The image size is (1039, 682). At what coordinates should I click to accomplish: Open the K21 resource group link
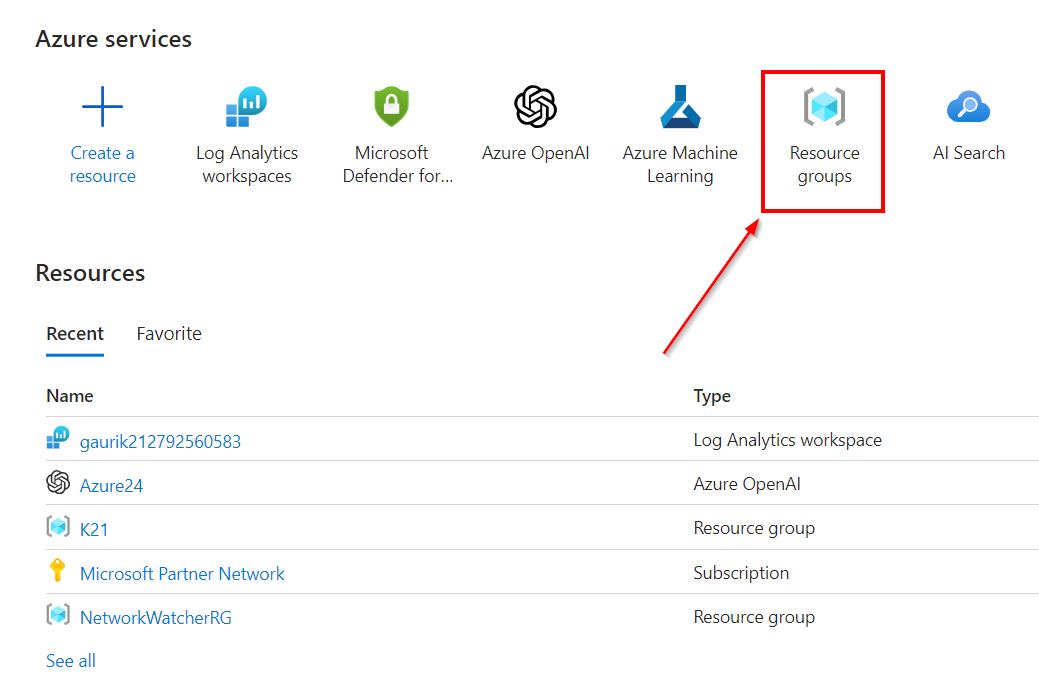click(x=94, y=529)
